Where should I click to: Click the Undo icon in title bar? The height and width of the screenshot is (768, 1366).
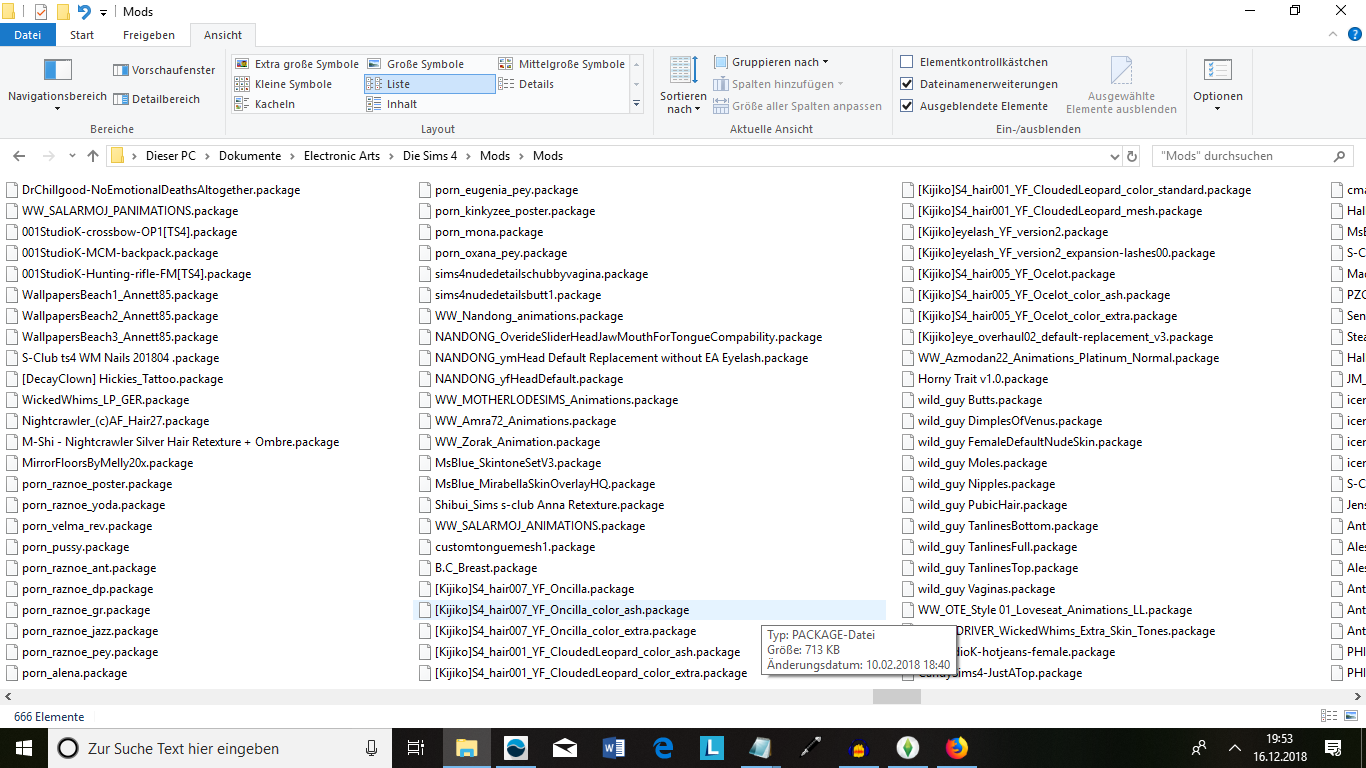(84, 12)
